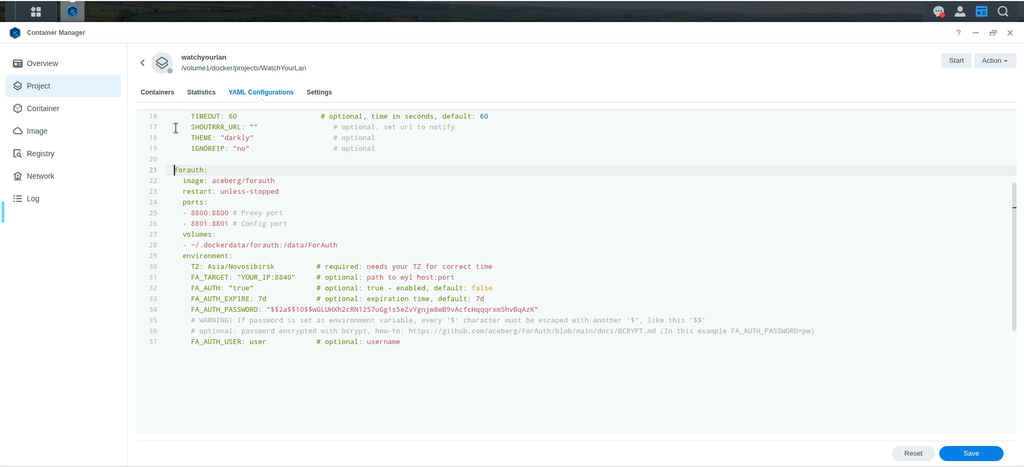Switch to the Statistics tab
1024x467 pixels.
tap(201, 92)
